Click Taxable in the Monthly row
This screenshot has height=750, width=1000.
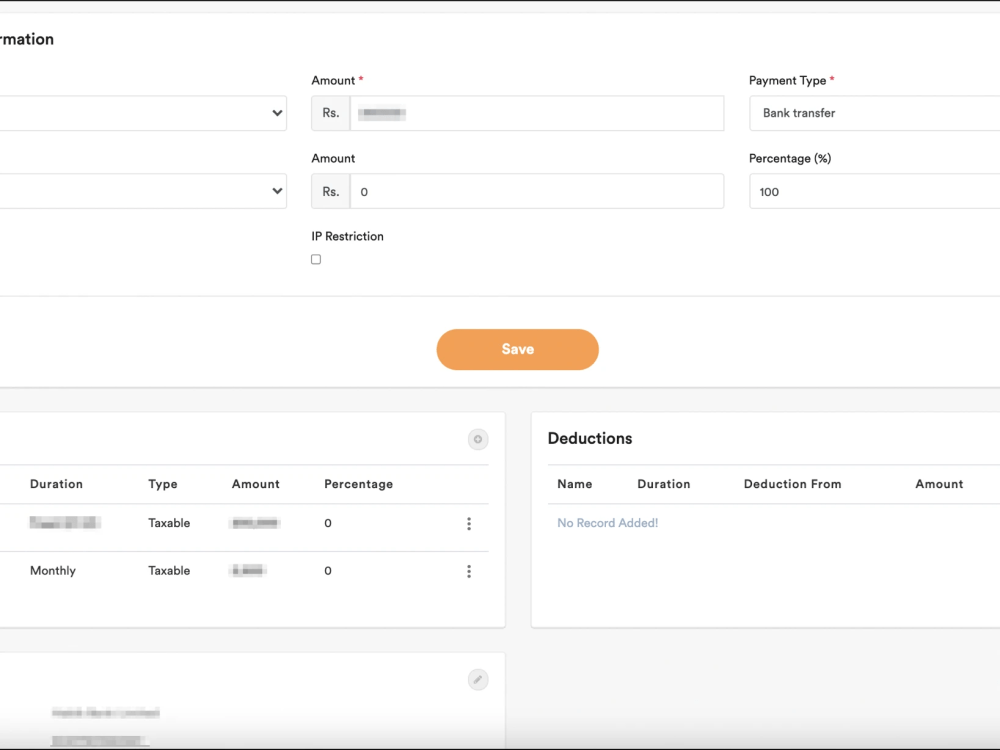point(169,571)
